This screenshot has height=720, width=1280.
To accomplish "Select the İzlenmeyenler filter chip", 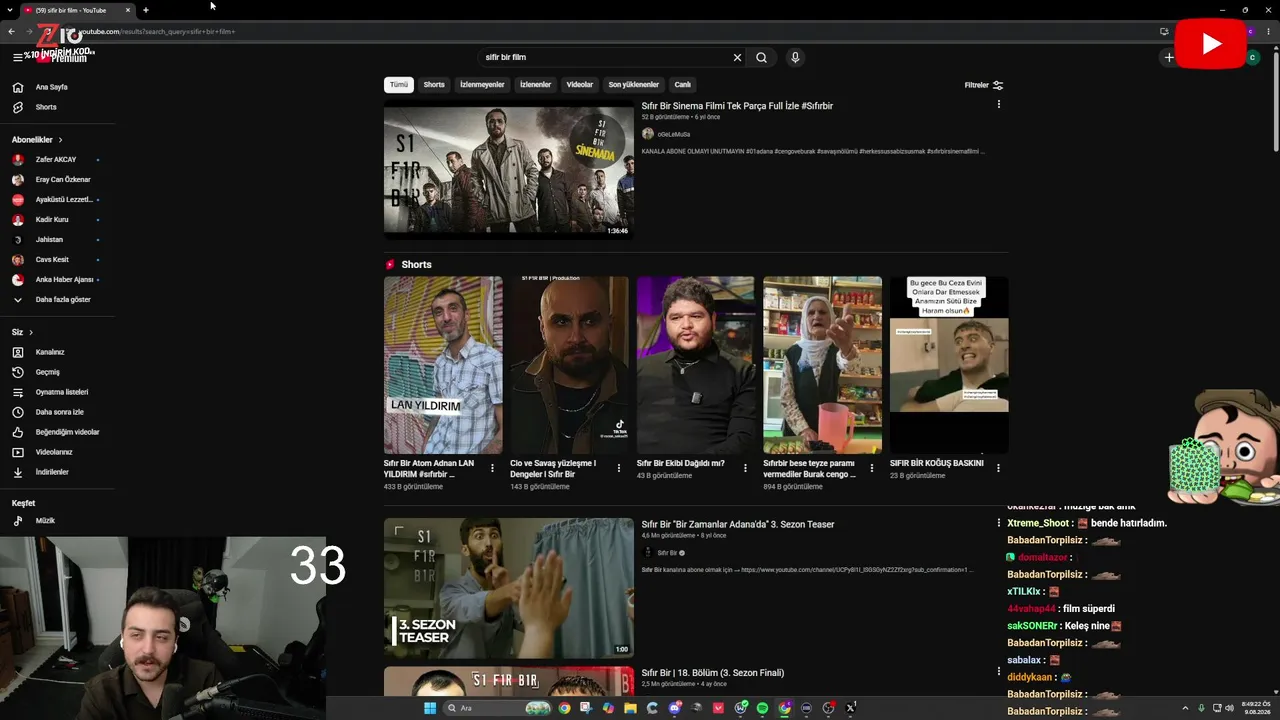I will [482, 85].
